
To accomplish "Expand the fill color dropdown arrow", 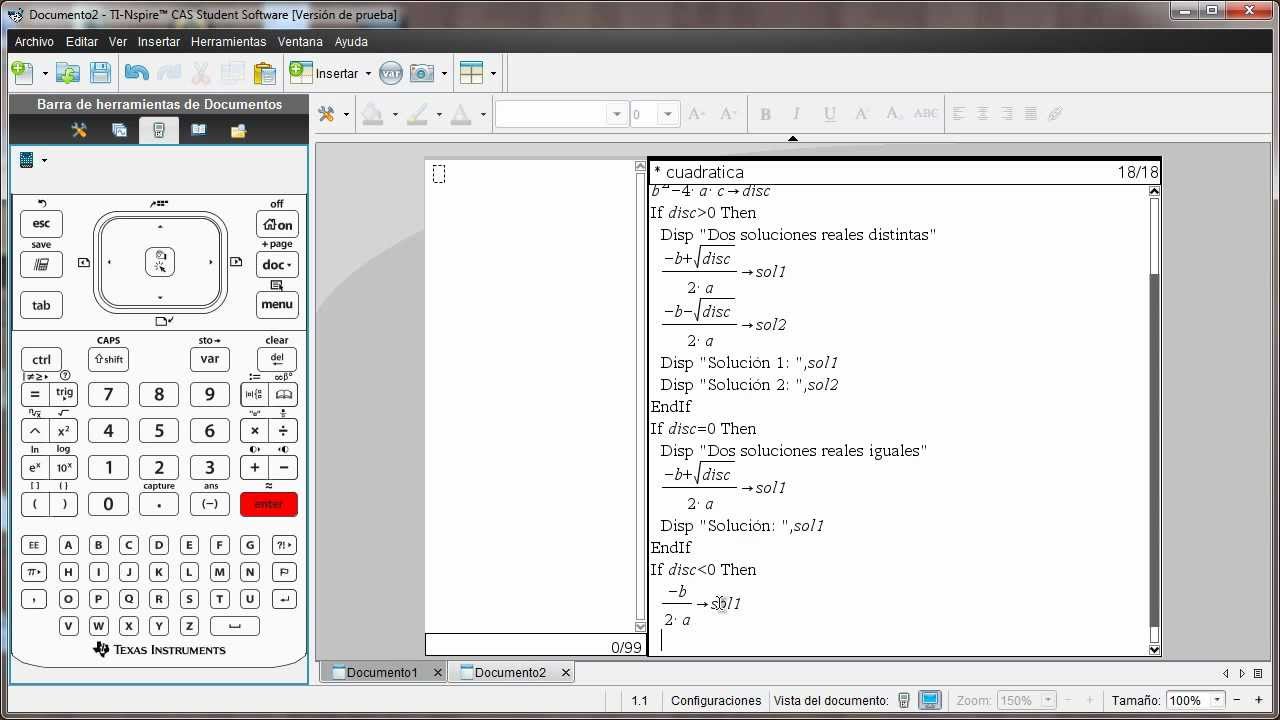I will coord(395,114).
